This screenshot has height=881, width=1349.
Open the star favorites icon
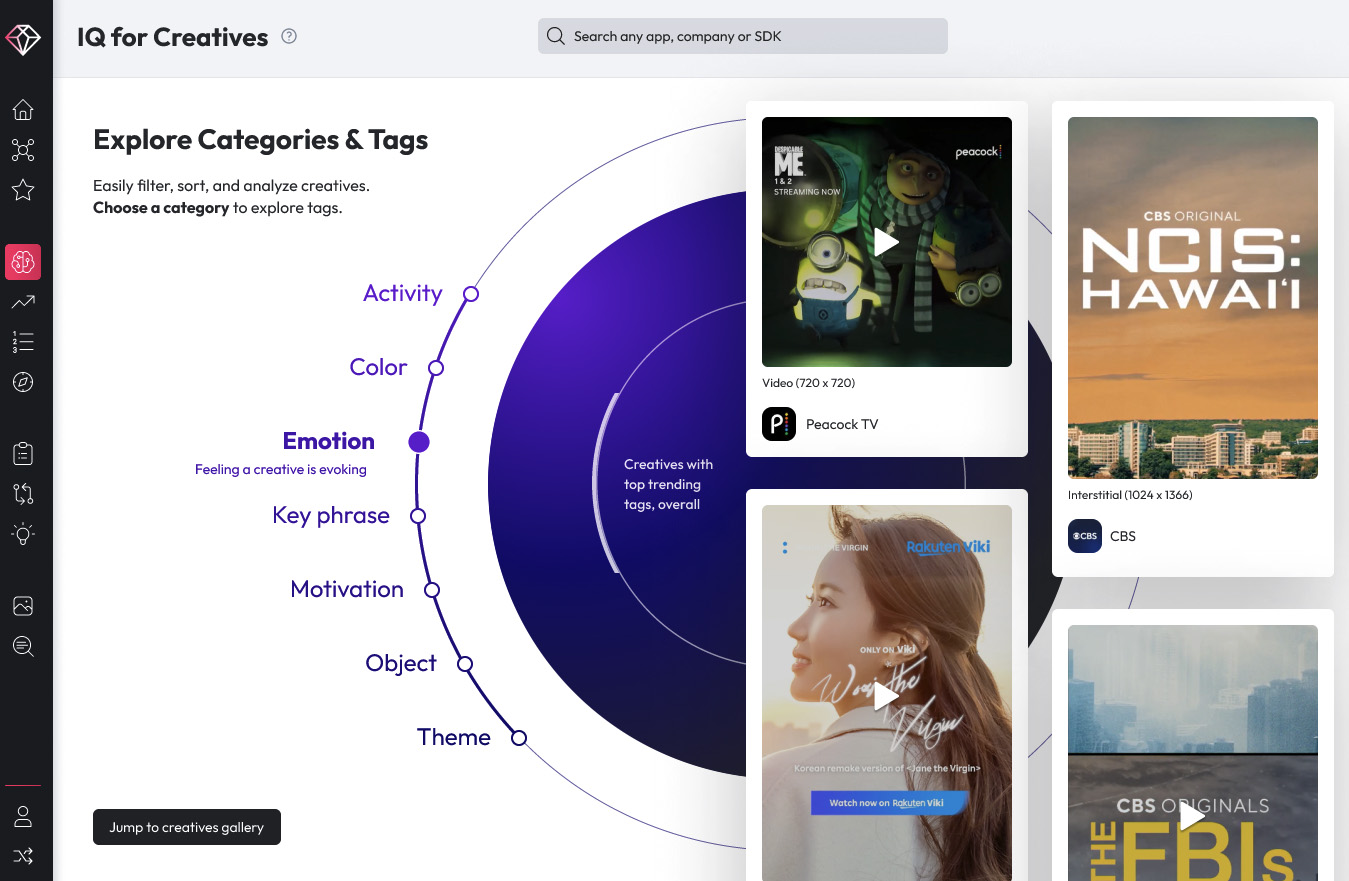(x=23, y=190)
